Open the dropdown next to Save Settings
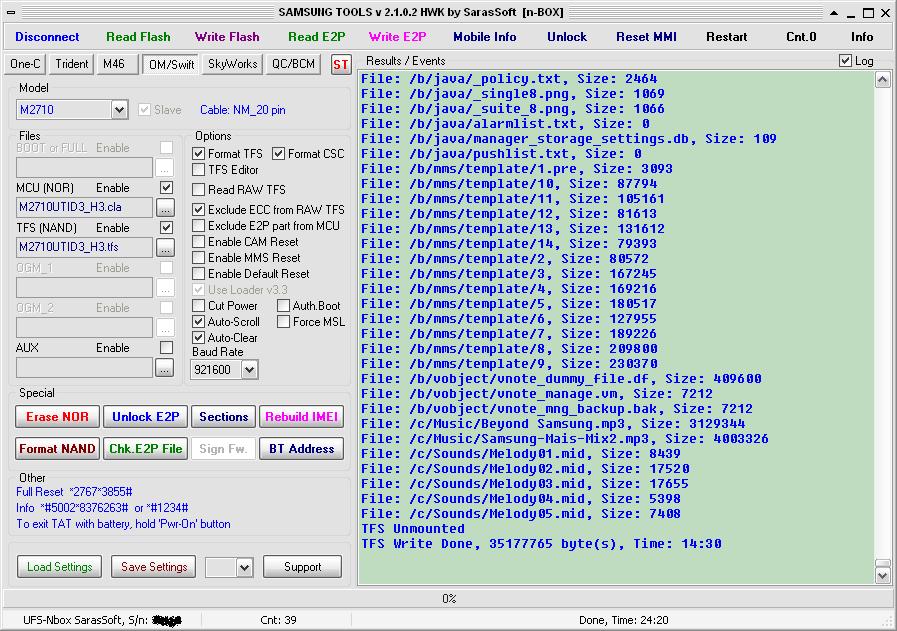The image size is (897, 631). [245, 567]
